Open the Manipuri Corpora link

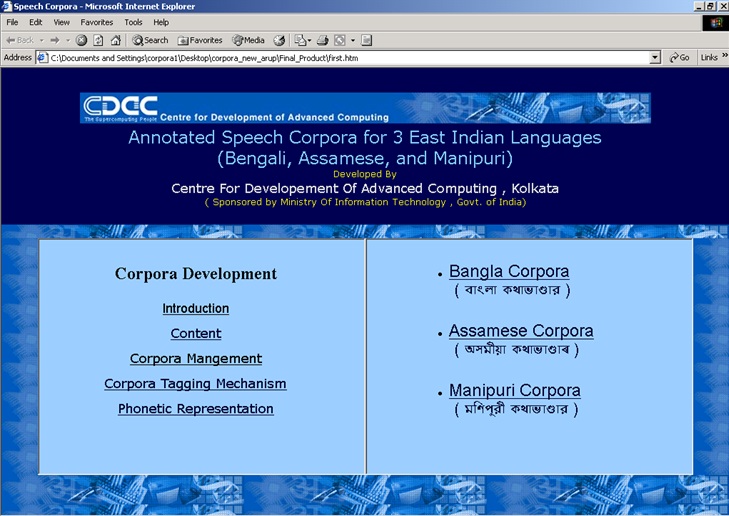514,390
